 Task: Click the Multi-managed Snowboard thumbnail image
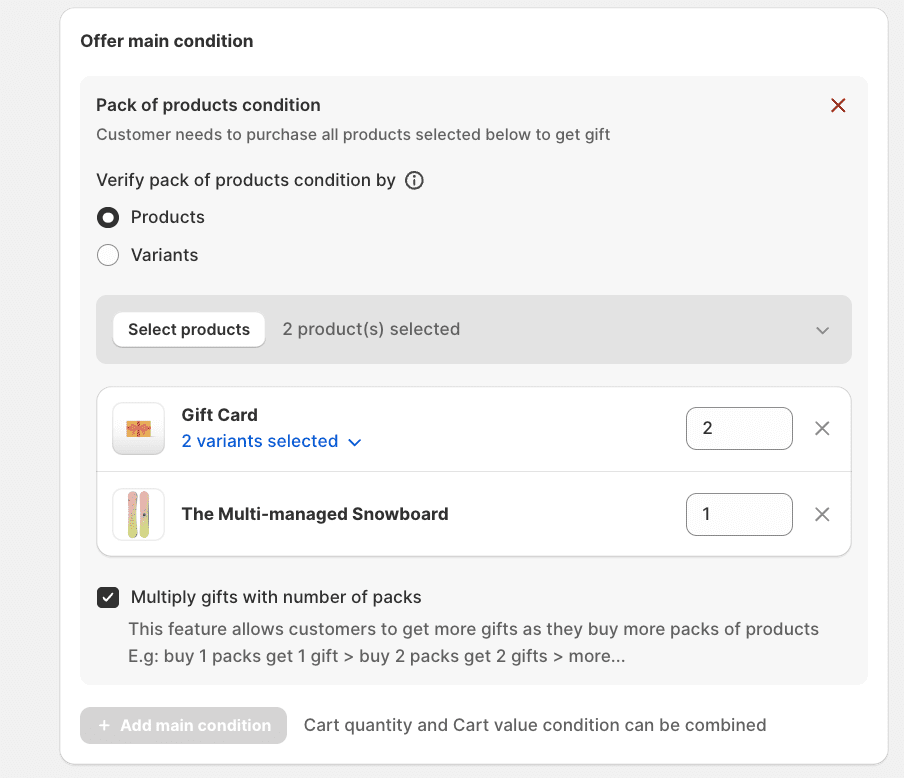click(138, 514)
